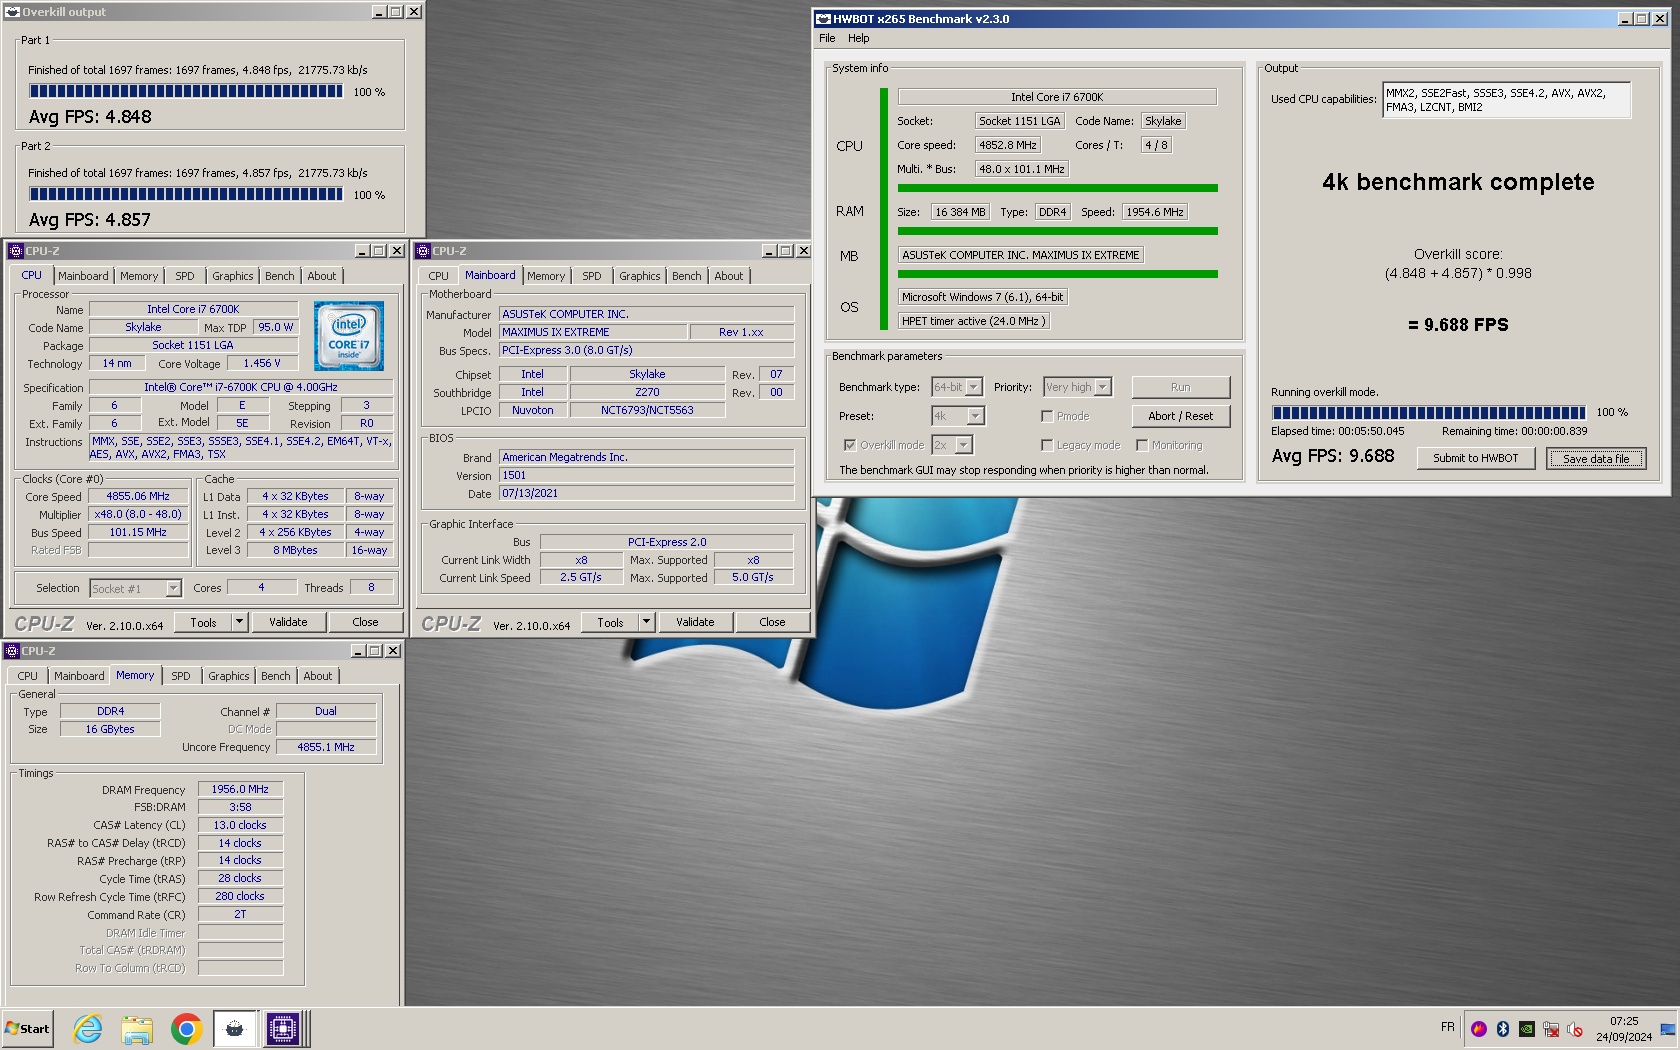1680x1050 pixels.
Task: Switch to CPU-Z purple chip taskbar icon
Action: point(283,1028)
